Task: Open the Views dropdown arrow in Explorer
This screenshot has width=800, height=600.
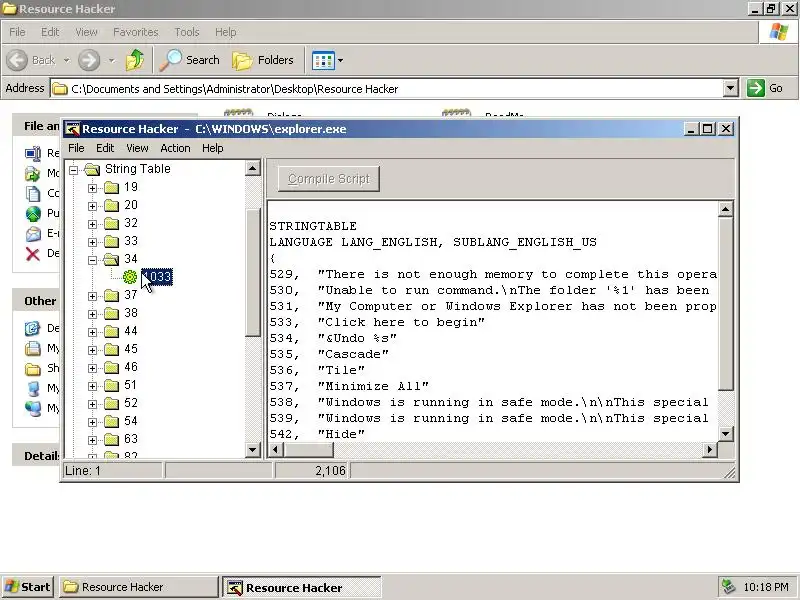Action: [x=340, y=61]
